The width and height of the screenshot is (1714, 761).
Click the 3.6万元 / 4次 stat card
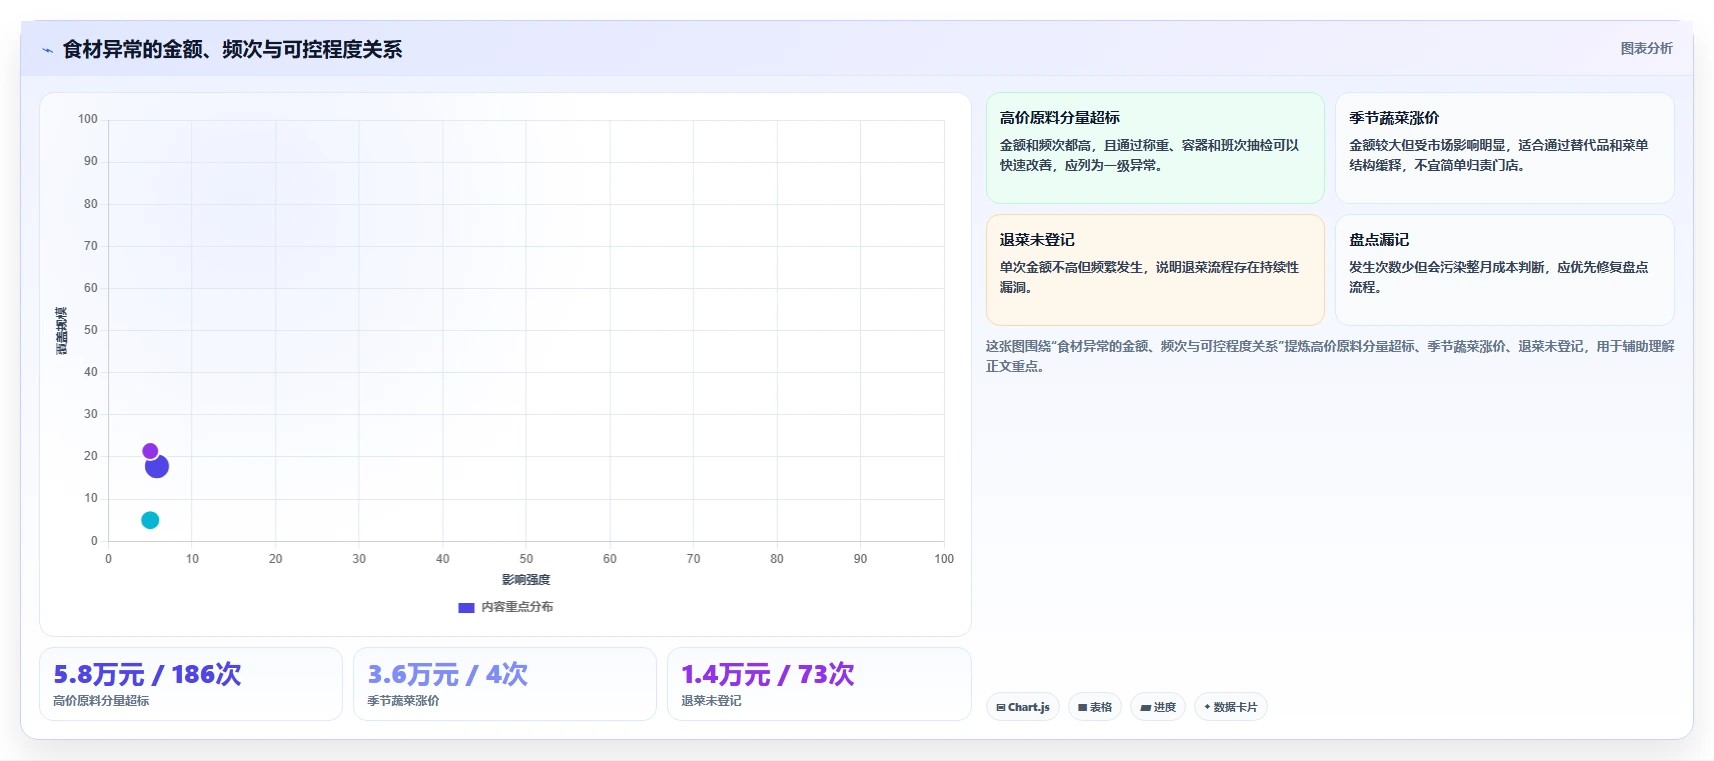pyautogui.click(x=505, y=684)
